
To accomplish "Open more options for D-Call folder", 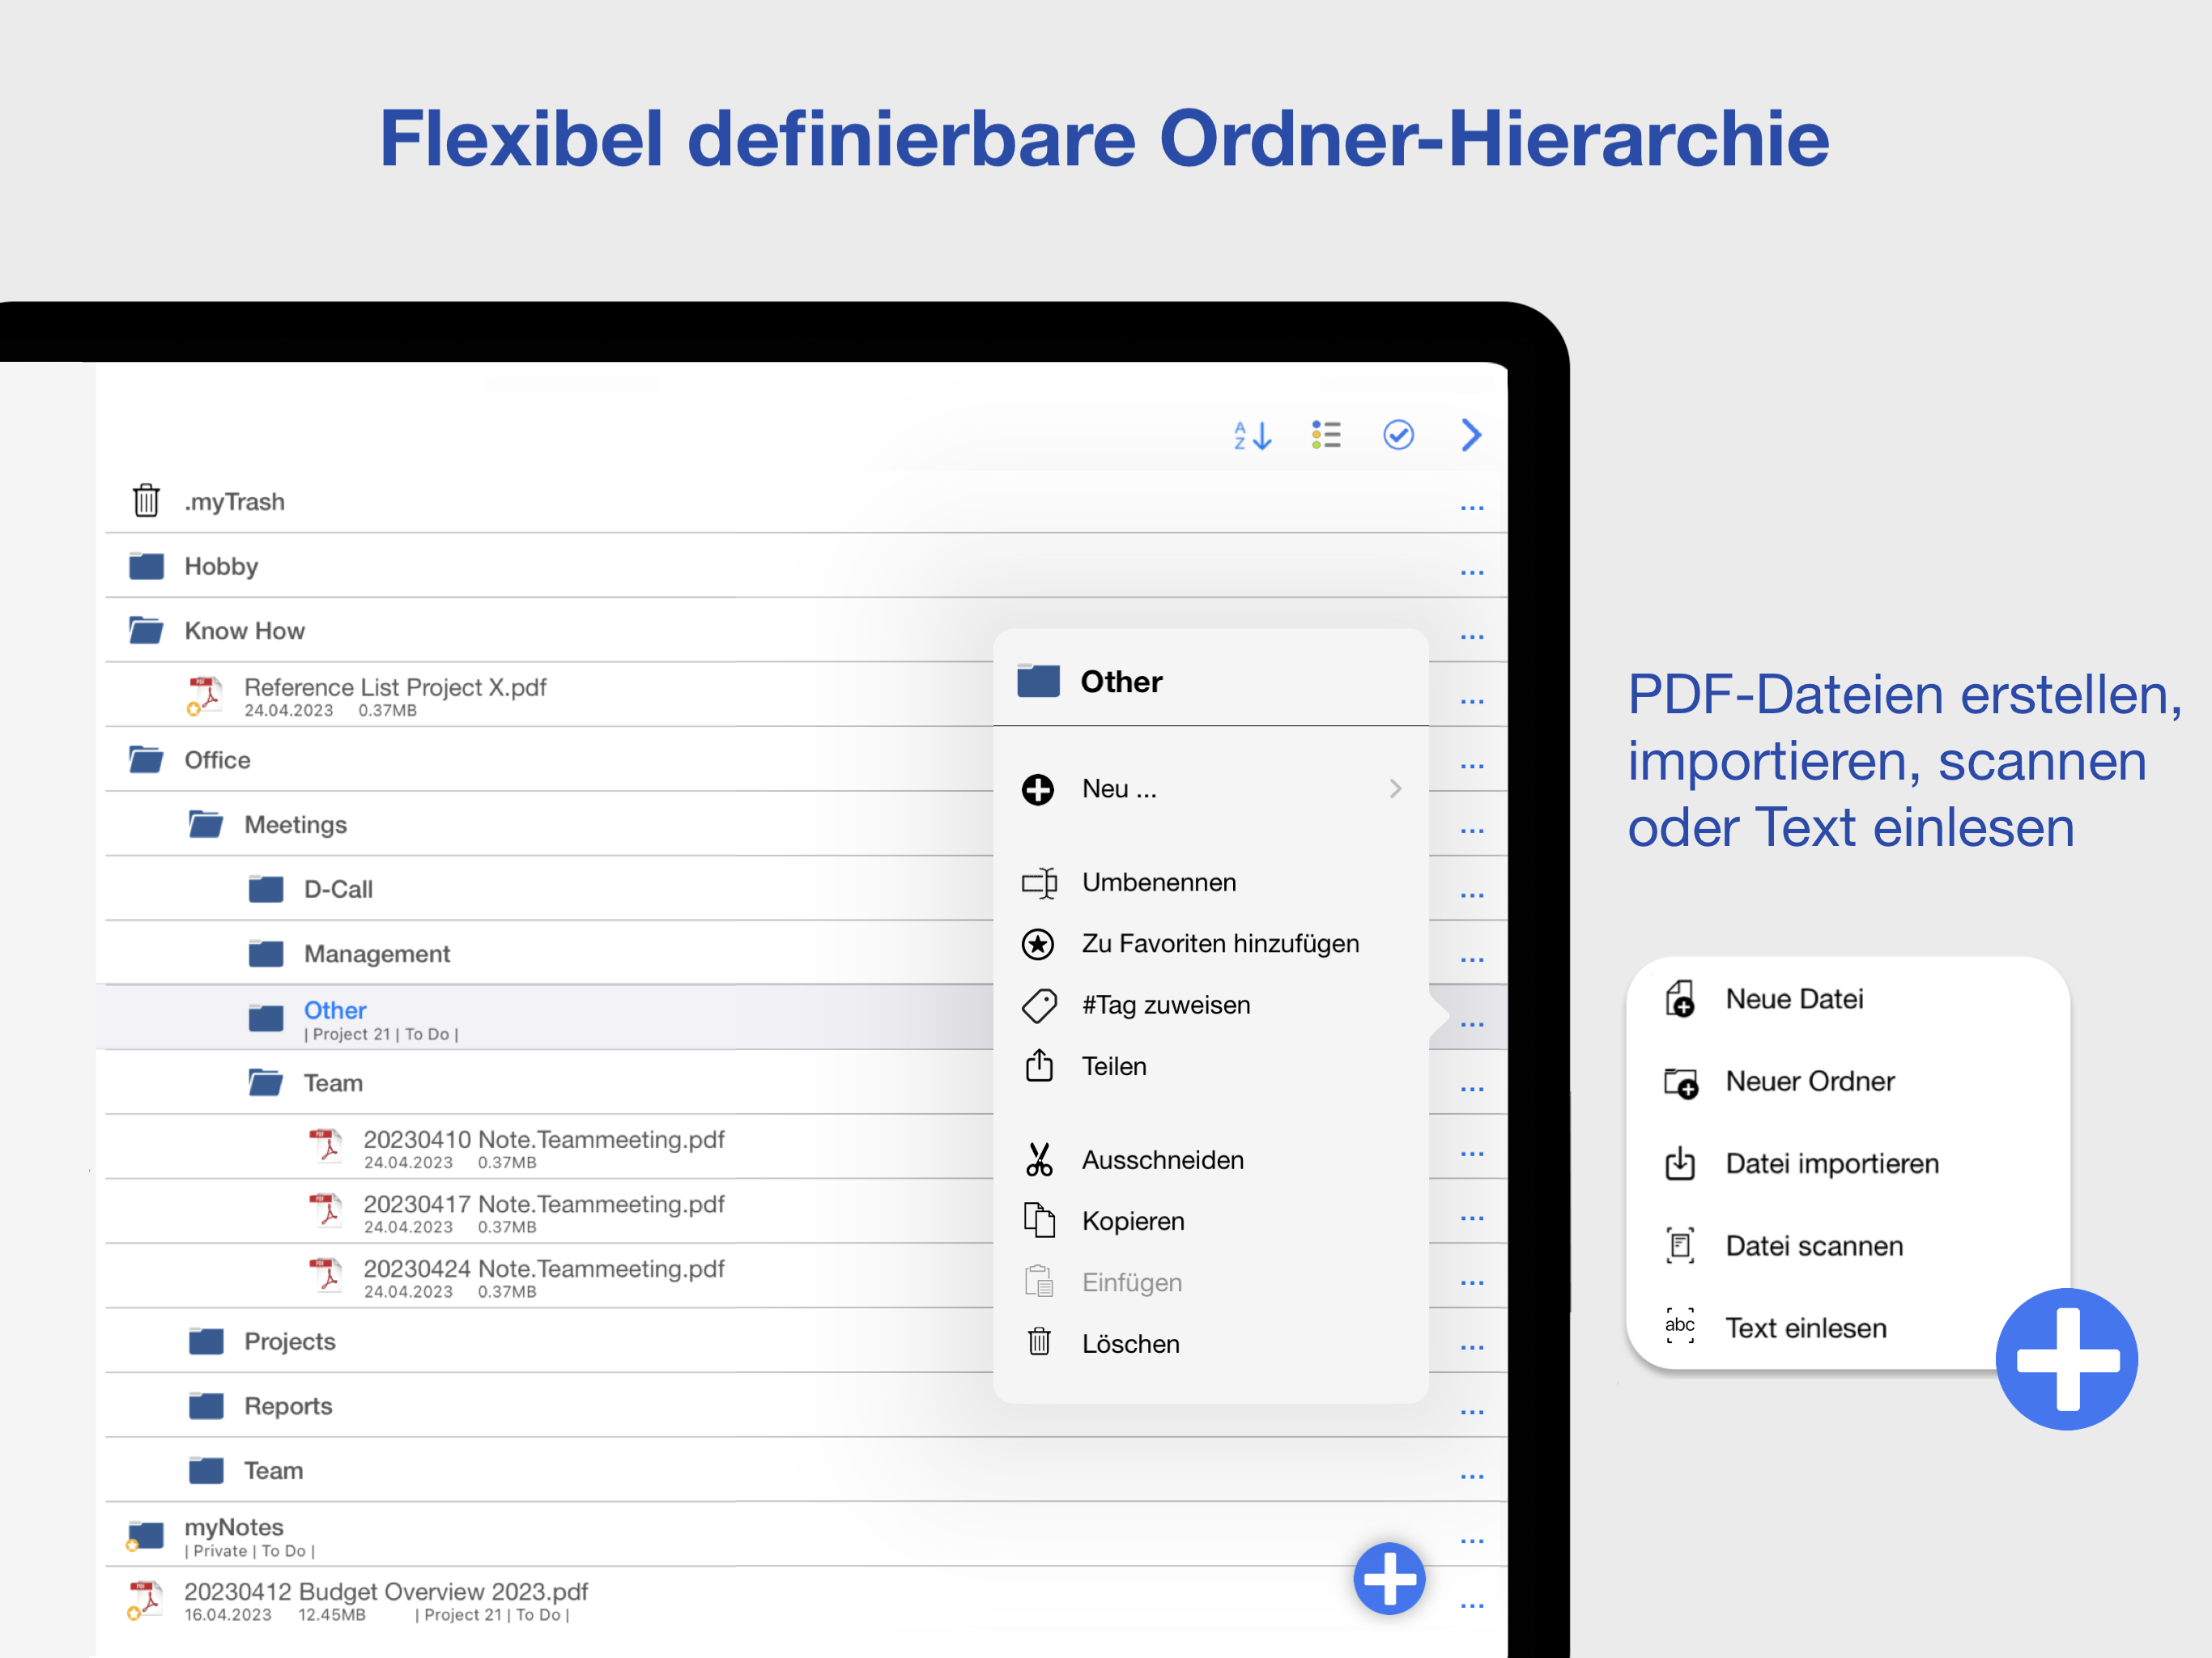I will point(1471,895).
